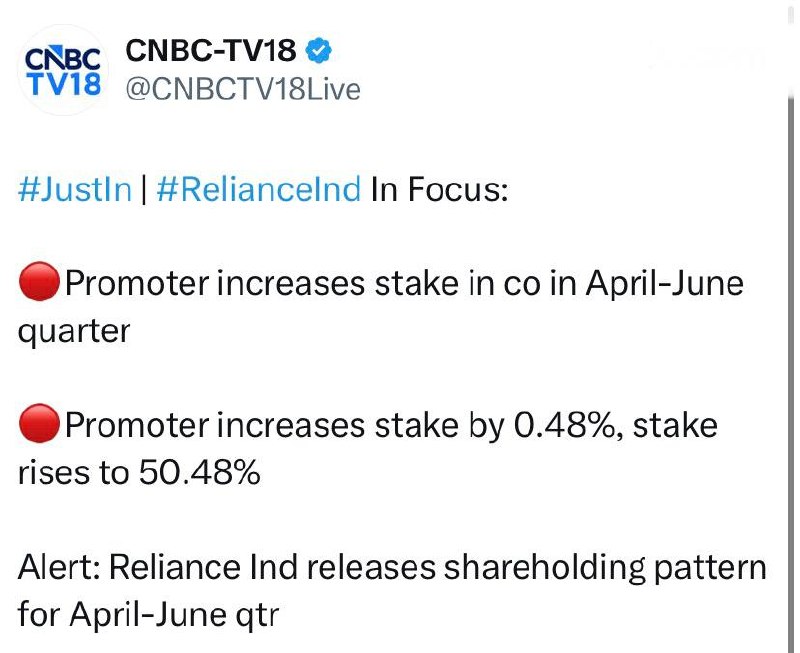Click the 'In Focus:' text
The image size is (800, 653).
tap(439, 189)
